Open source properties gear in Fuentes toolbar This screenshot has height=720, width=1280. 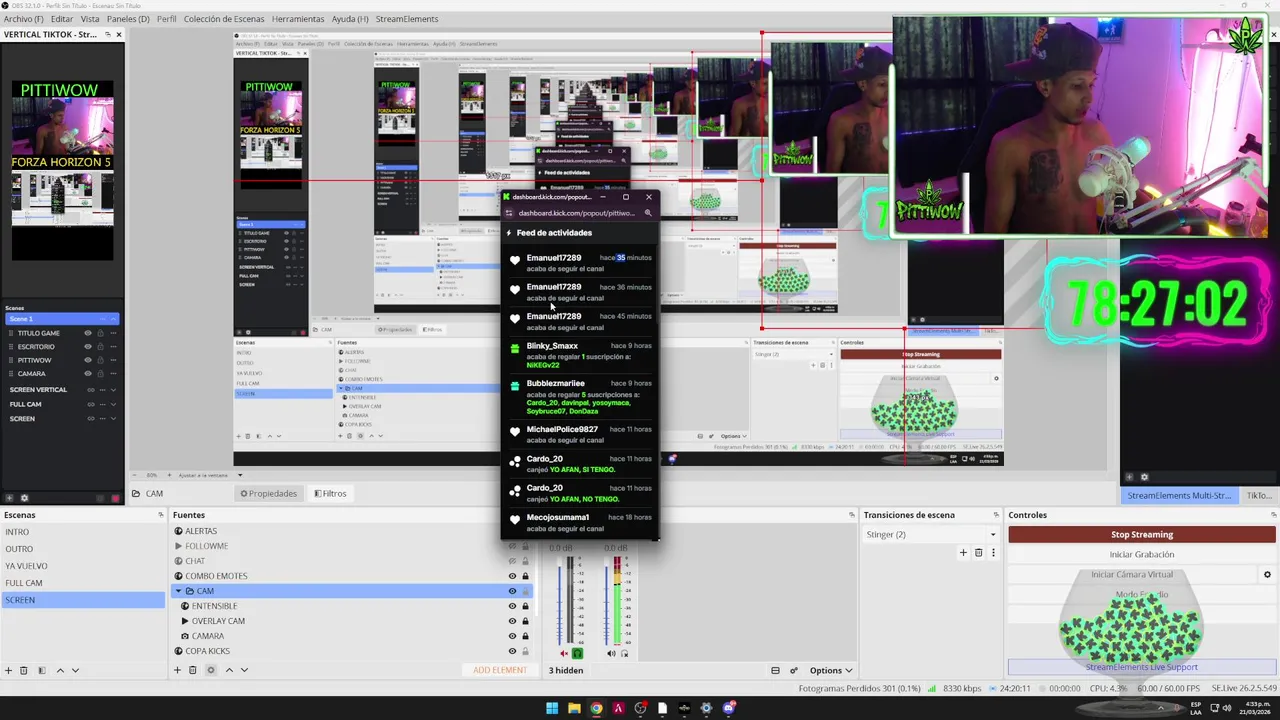click(210, 670)
